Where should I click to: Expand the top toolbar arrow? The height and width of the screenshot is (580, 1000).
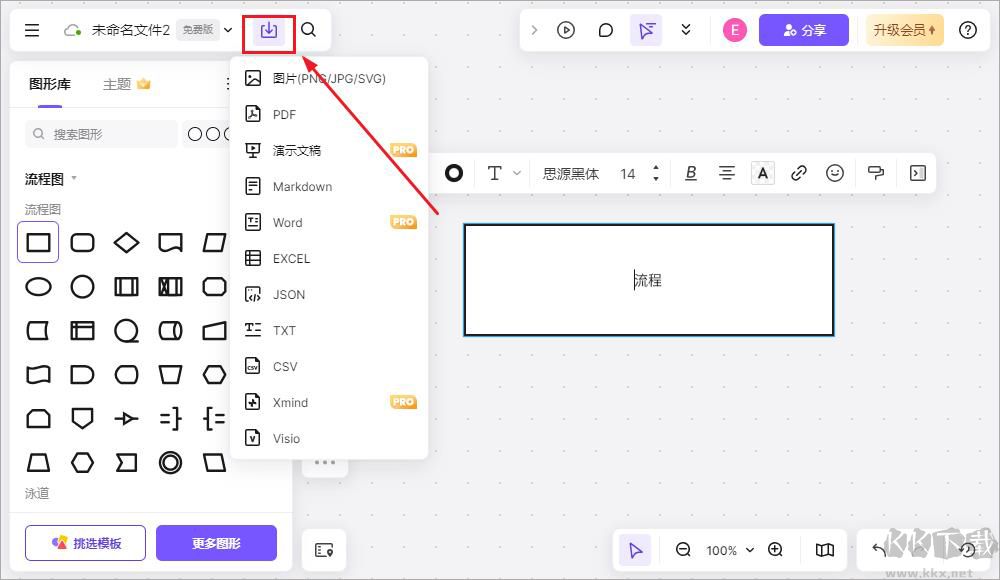tap(534, 30)
